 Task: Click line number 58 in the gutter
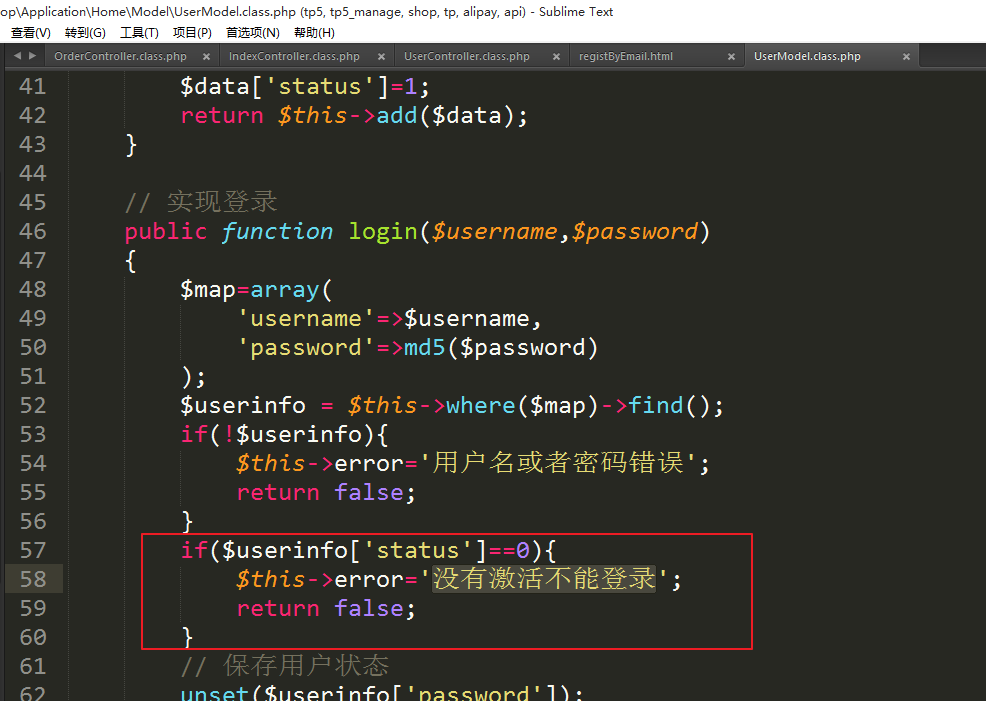click(33, 579)
